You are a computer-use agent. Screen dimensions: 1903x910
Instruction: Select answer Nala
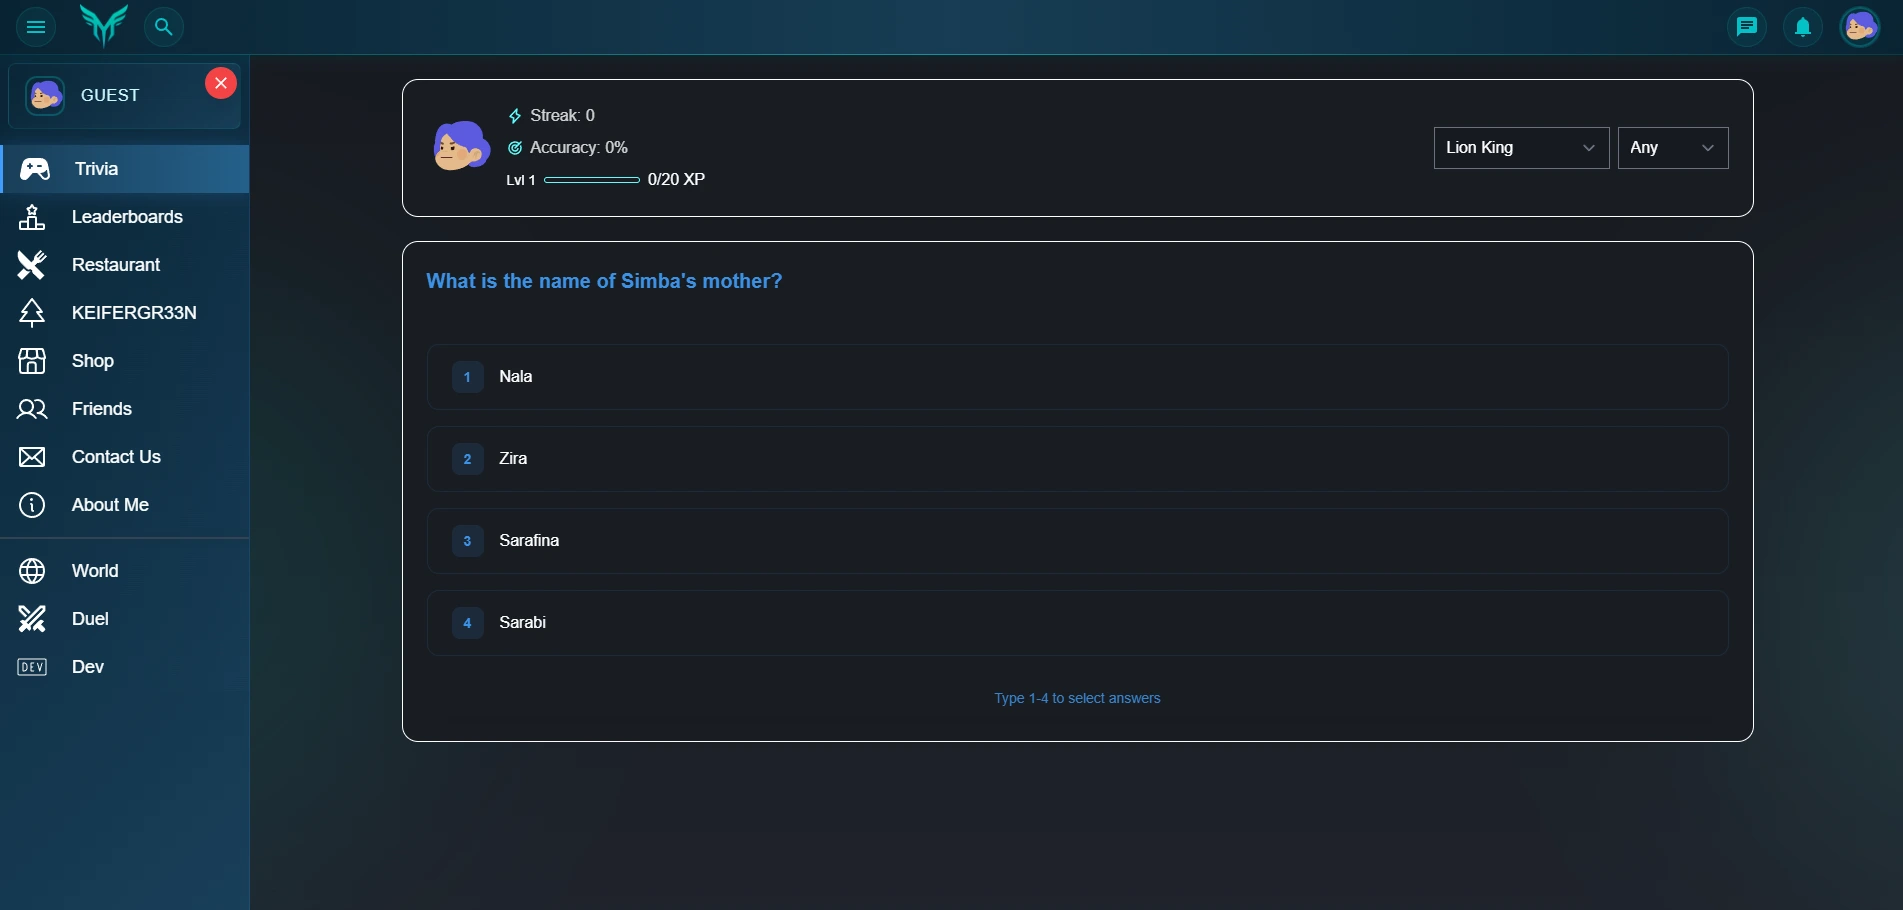pos(1077,377)
